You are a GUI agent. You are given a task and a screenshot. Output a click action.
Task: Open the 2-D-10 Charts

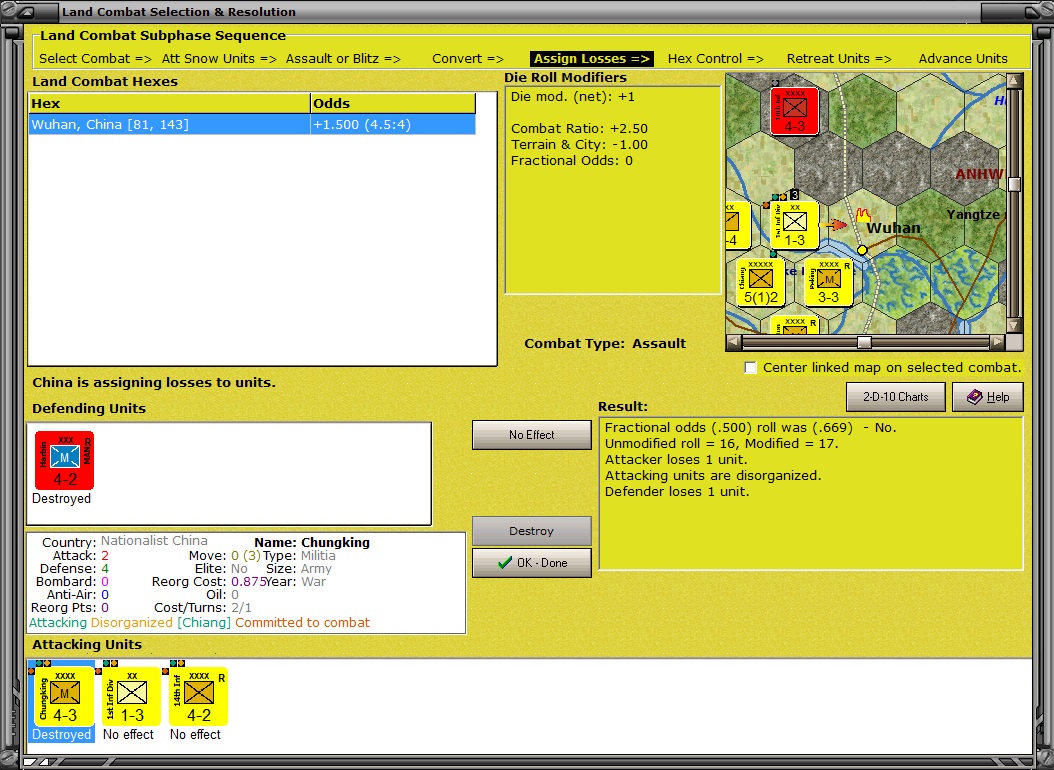tap(895, 397)
